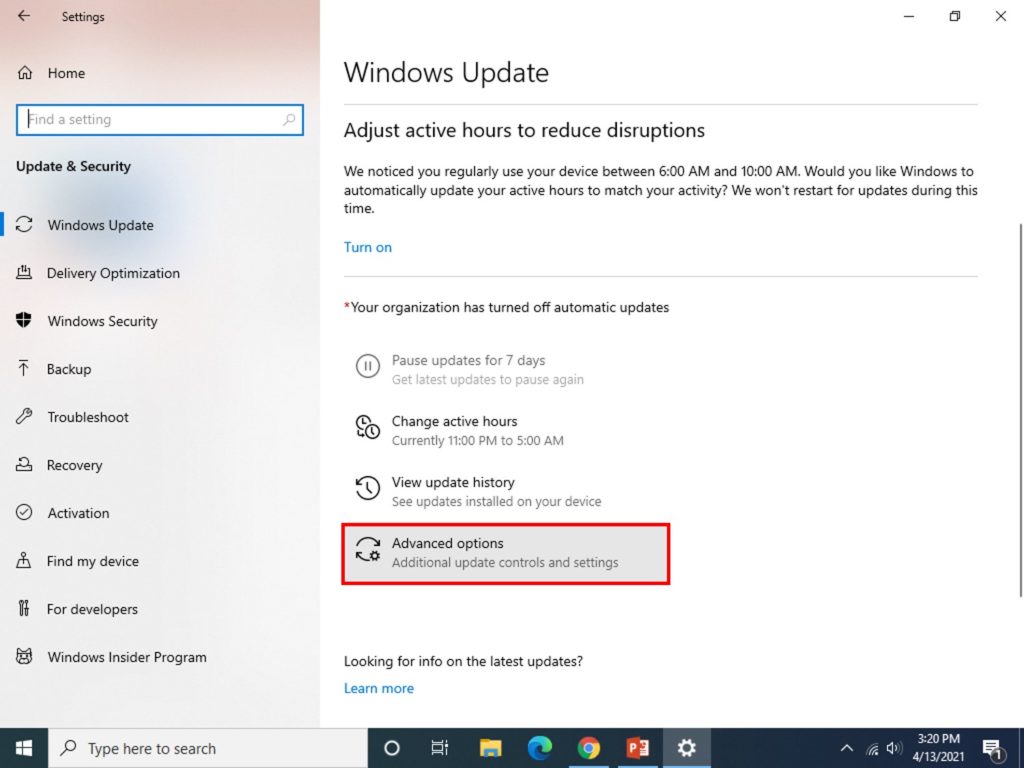This screenshot has height=768, width=1024.
Task: Launch Google Chrome from the taskbar
Action: coord(588,748)
